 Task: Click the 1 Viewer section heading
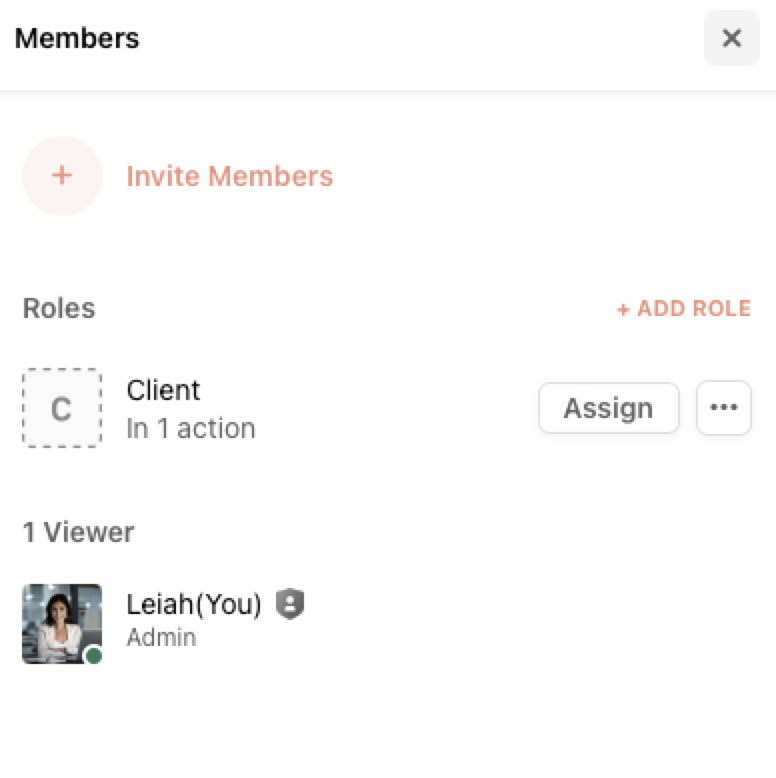point(78,532)
